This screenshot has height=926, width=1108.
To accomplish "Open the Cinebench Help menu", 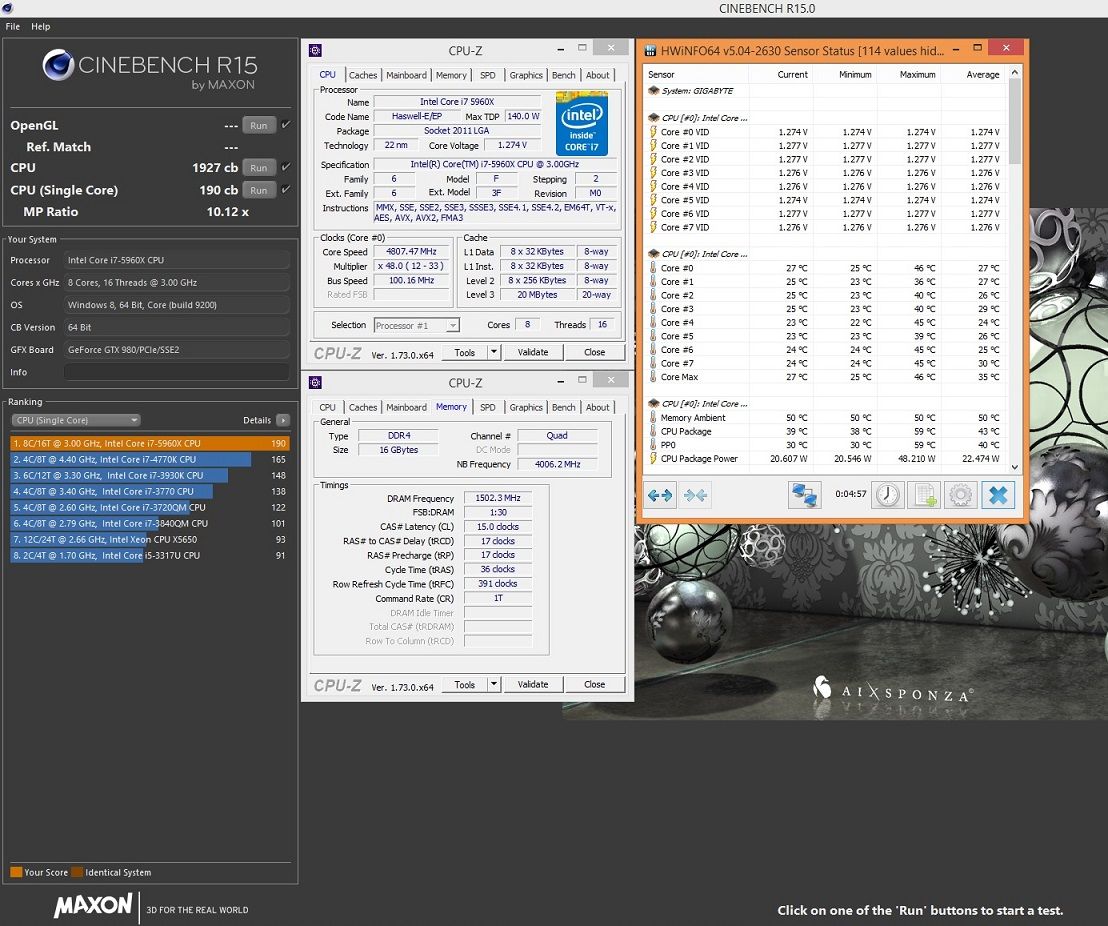I will (40, 26).
